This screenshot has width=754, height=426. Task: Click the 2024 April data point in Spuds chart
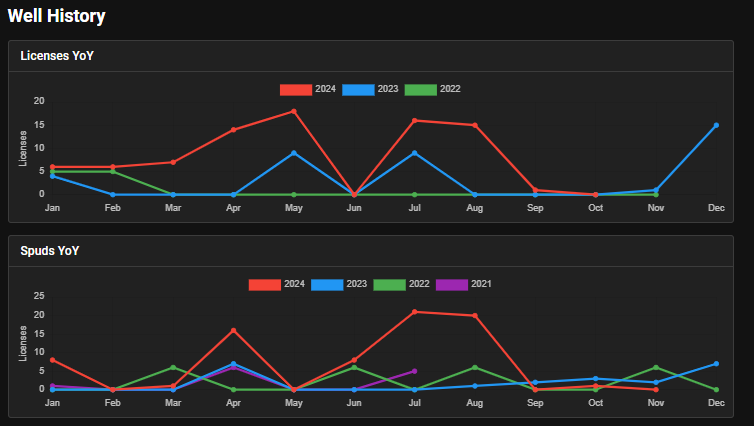[x=233, y=330]
